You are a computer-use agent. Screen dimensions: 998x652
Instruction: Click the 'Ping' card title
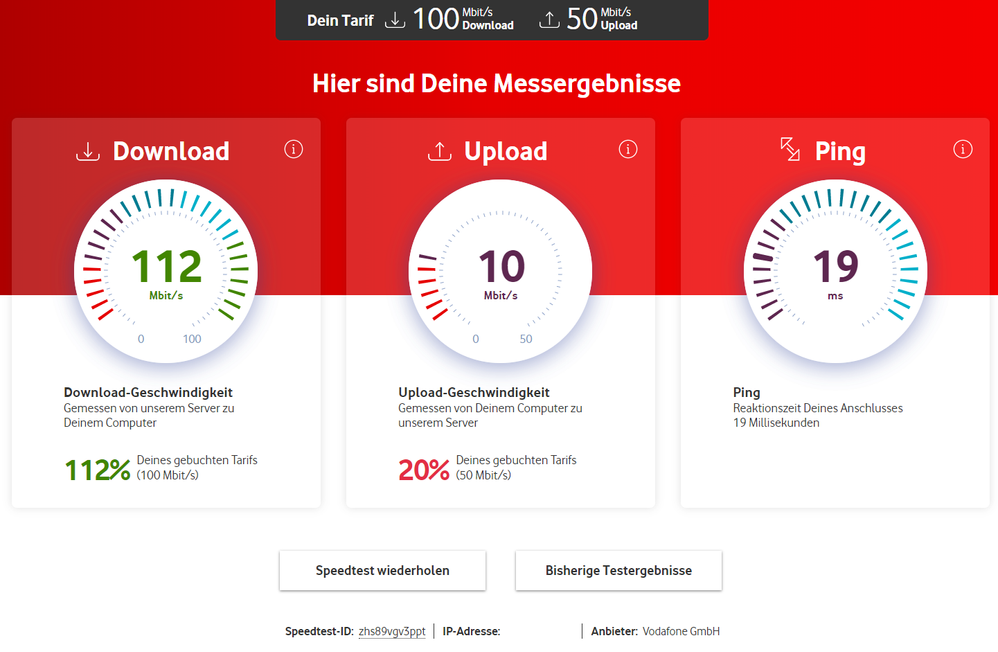(x=840, y=152)
